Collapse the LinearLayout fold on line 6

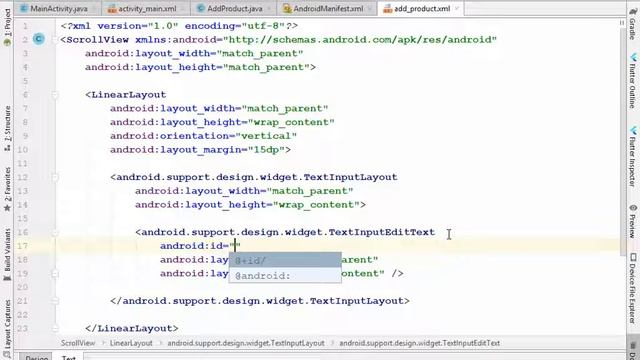coord(55,95)
